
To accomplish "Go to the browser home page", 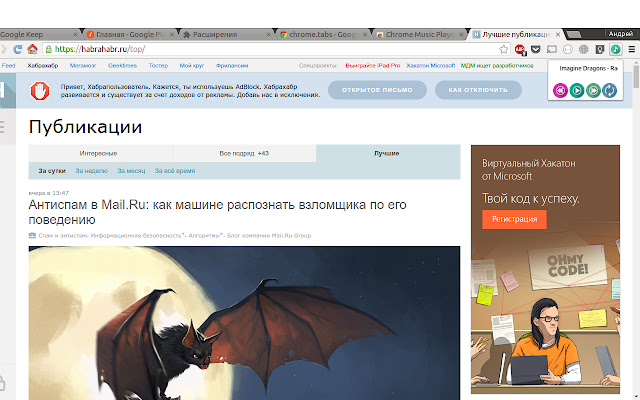I will click(x=32, y=49).
